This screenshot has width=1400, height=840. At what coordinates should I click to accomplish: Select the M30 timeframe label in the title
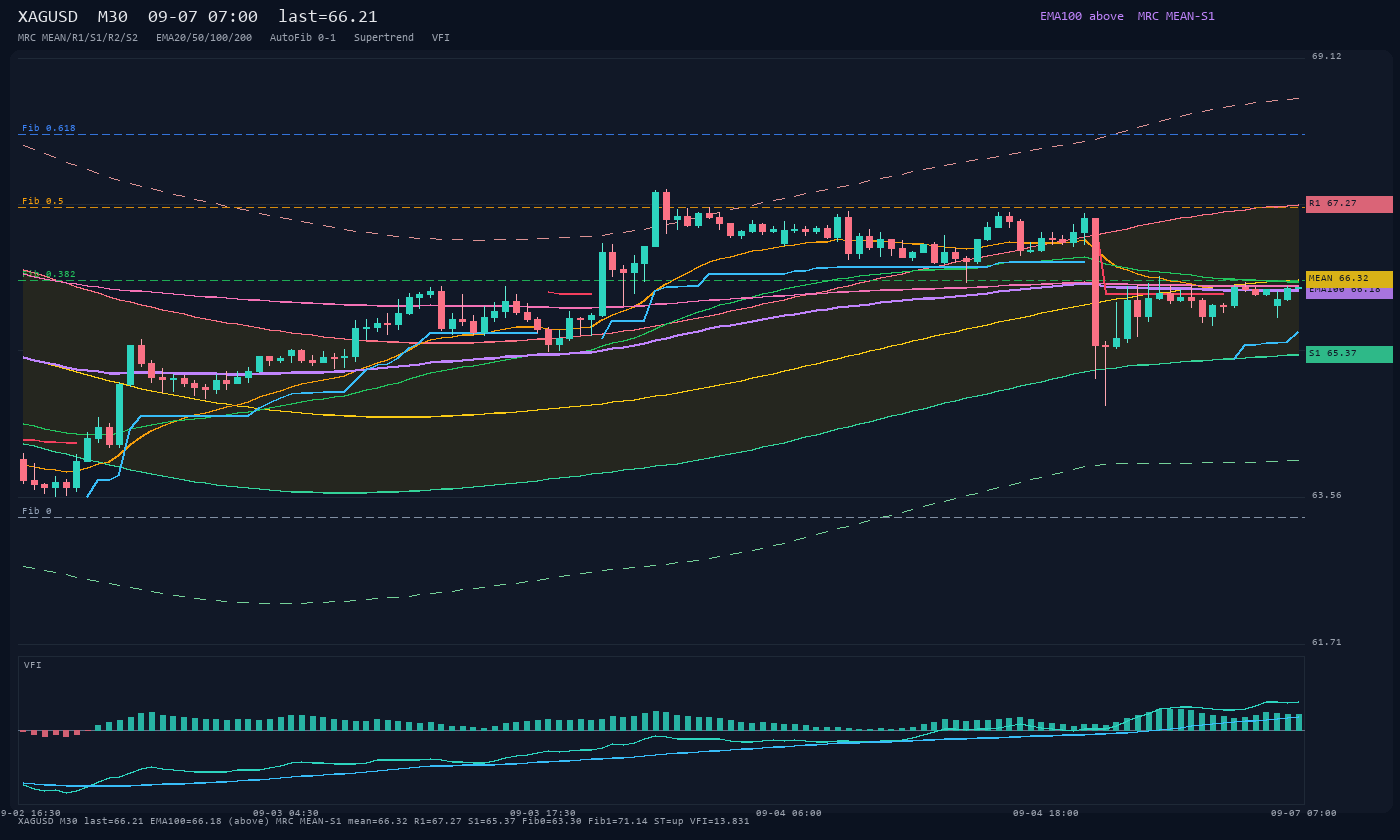113,17
